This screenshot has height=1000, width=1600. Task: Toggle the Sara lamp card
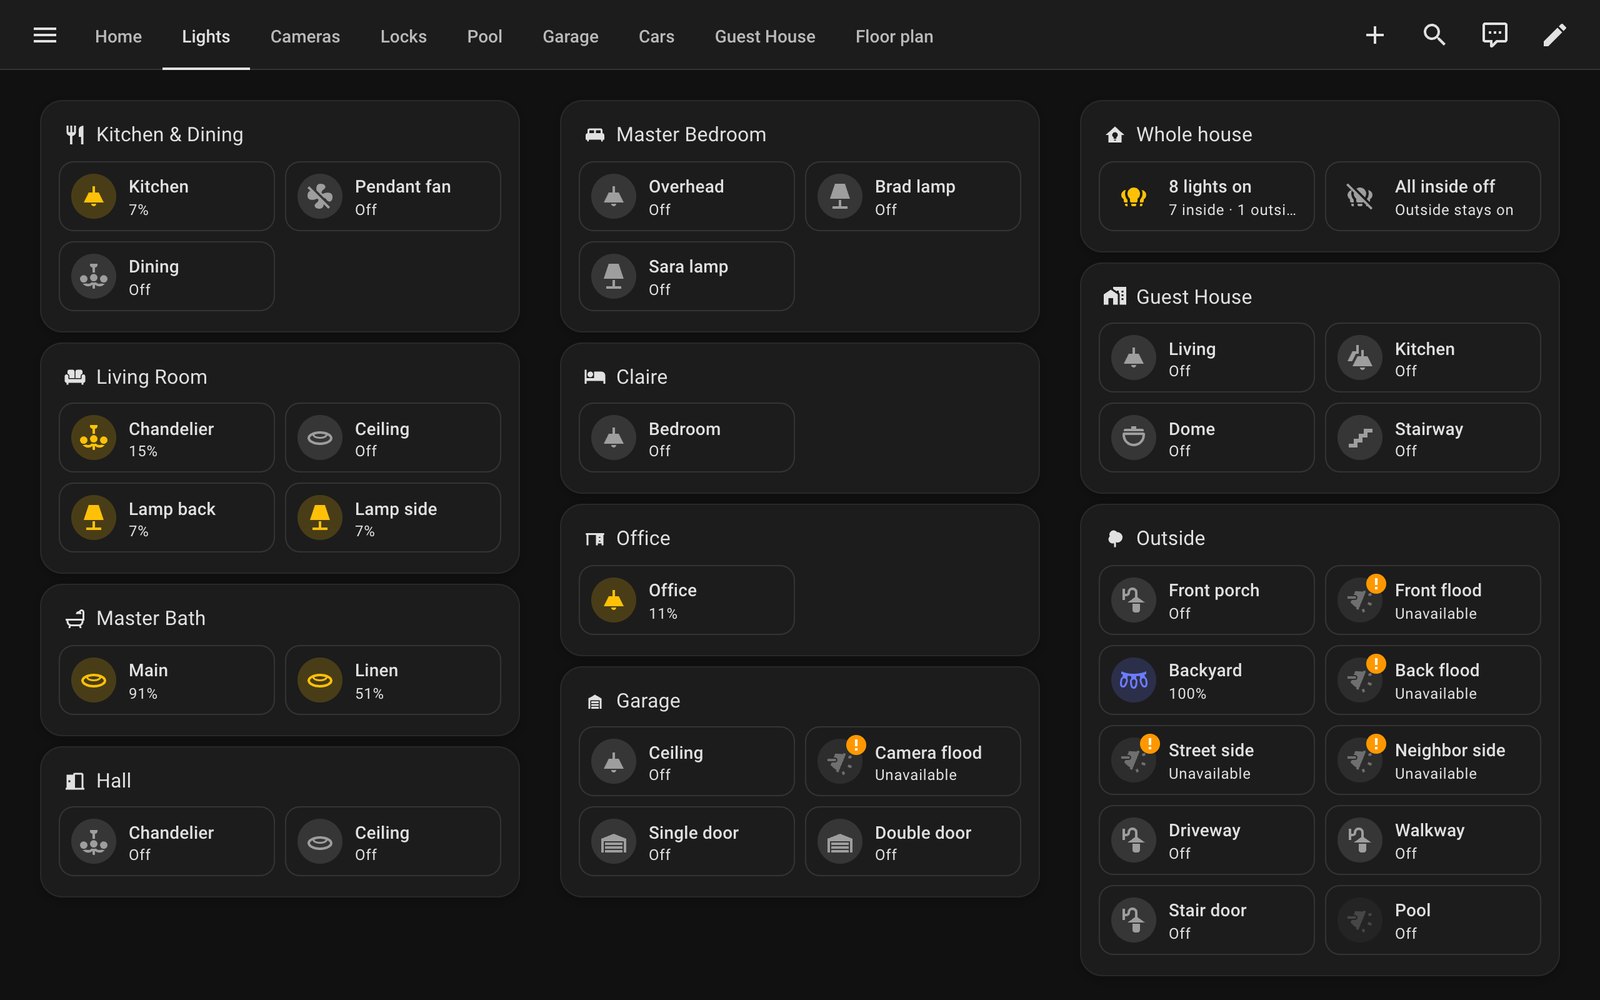click(687, 277)
